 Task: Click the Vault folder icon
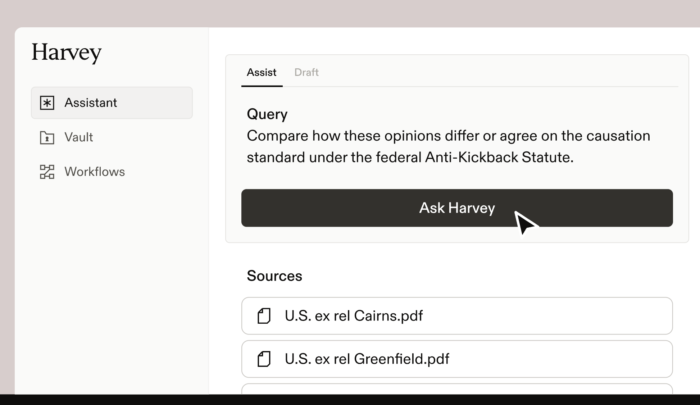[47, 138]
